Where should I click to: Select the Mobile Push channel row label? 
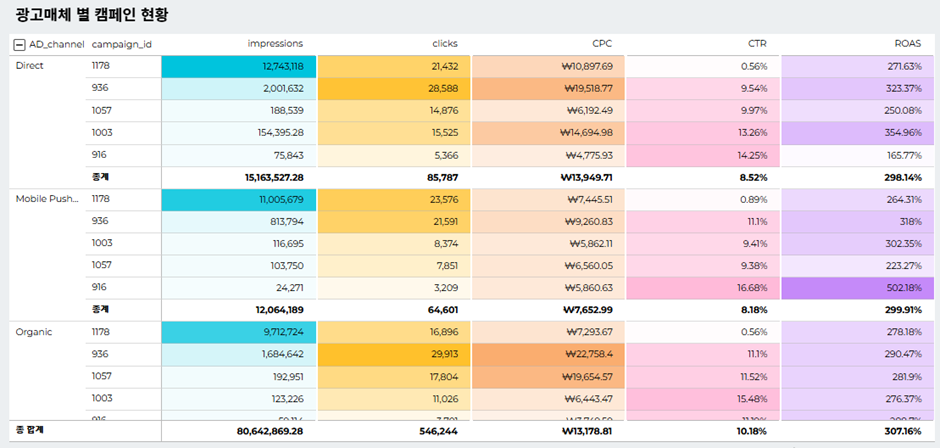46,199
